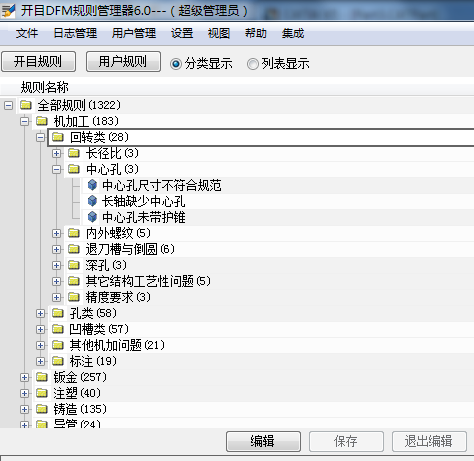Image resolution: width=474 pixels, height=461 pixels.
Task: Click the 内外螺纹 folder icon
Action: point(74,233)
